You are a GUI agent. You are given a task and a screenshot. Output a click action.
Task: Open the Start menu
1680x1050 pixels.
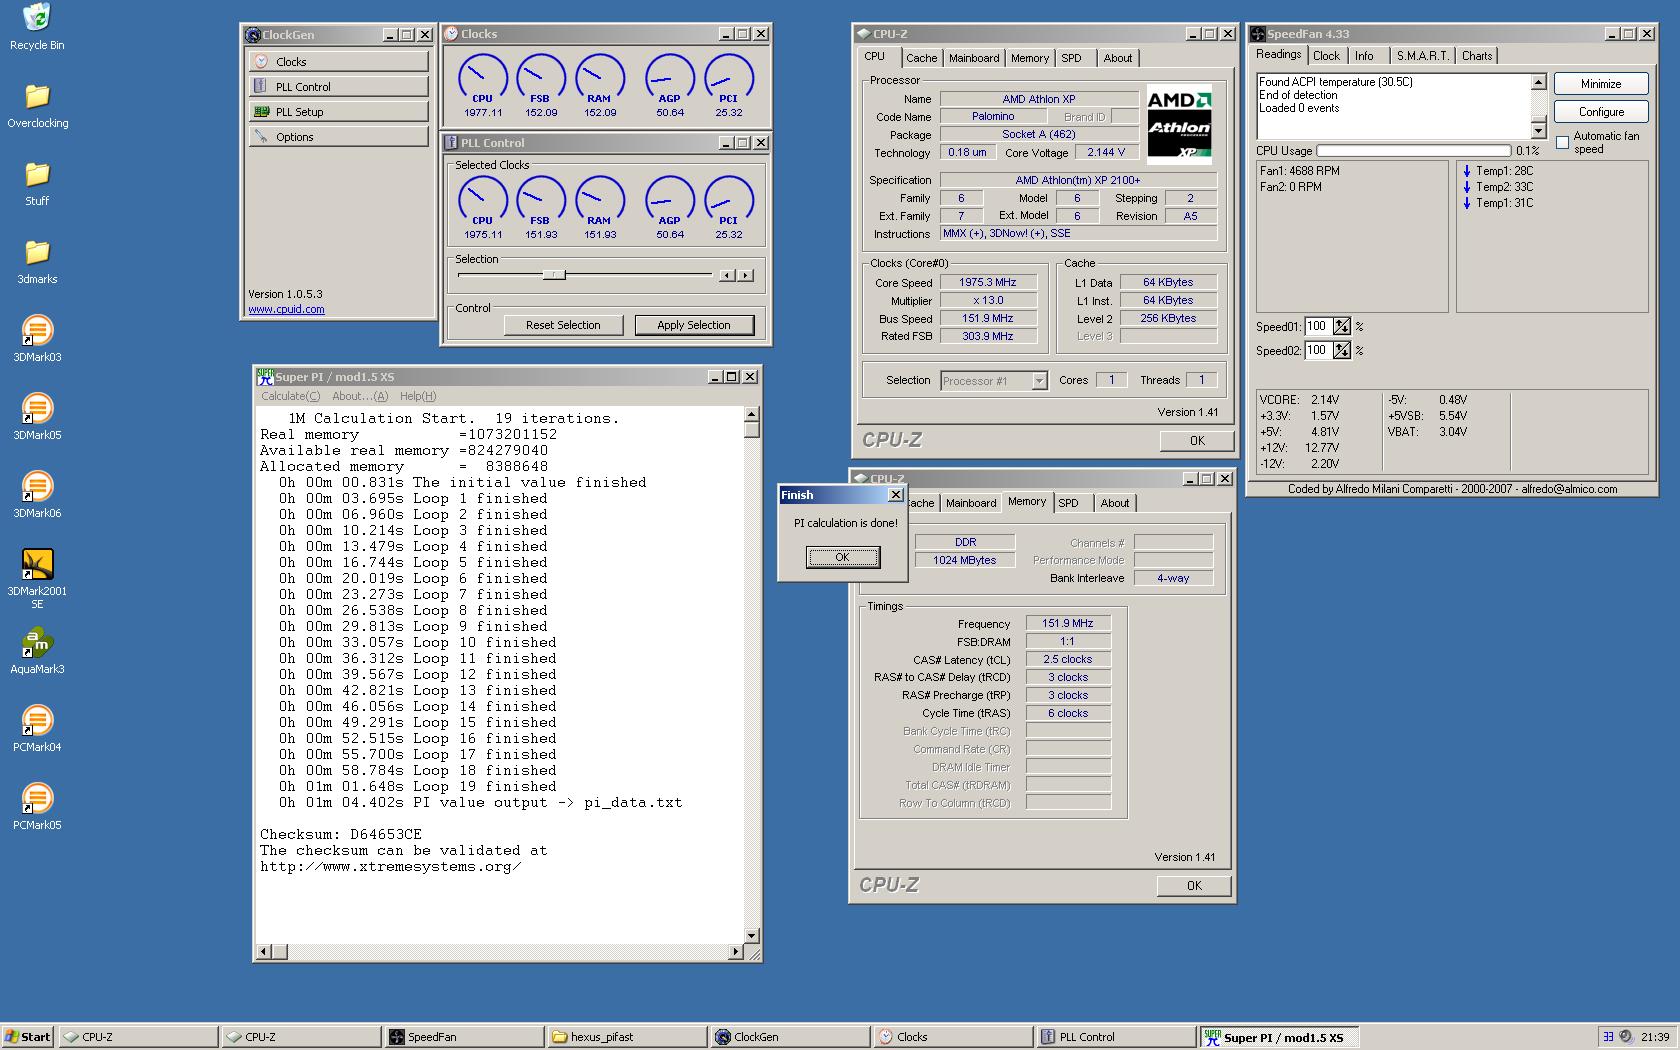(28, 1037)
